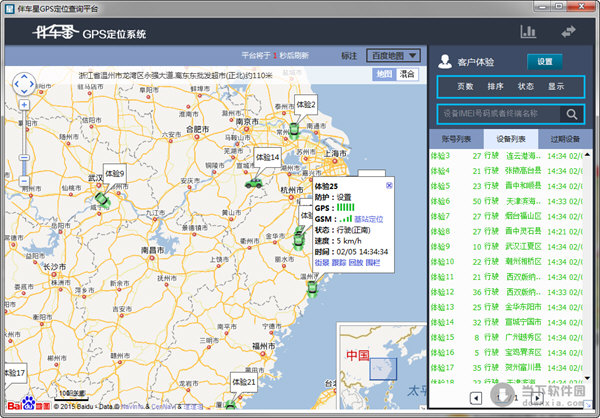Click the 伴车星 app icon in title bar

[10, 8]
